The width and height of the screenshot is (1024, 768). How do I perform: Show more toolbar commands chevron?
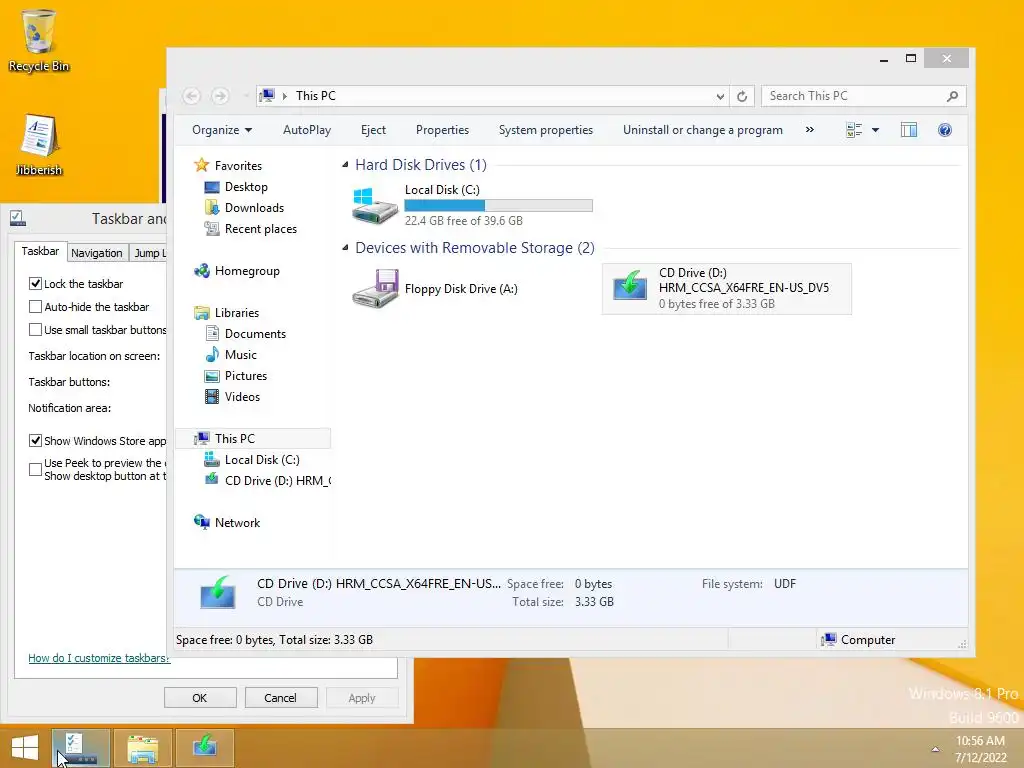click(x=810, y=130)
